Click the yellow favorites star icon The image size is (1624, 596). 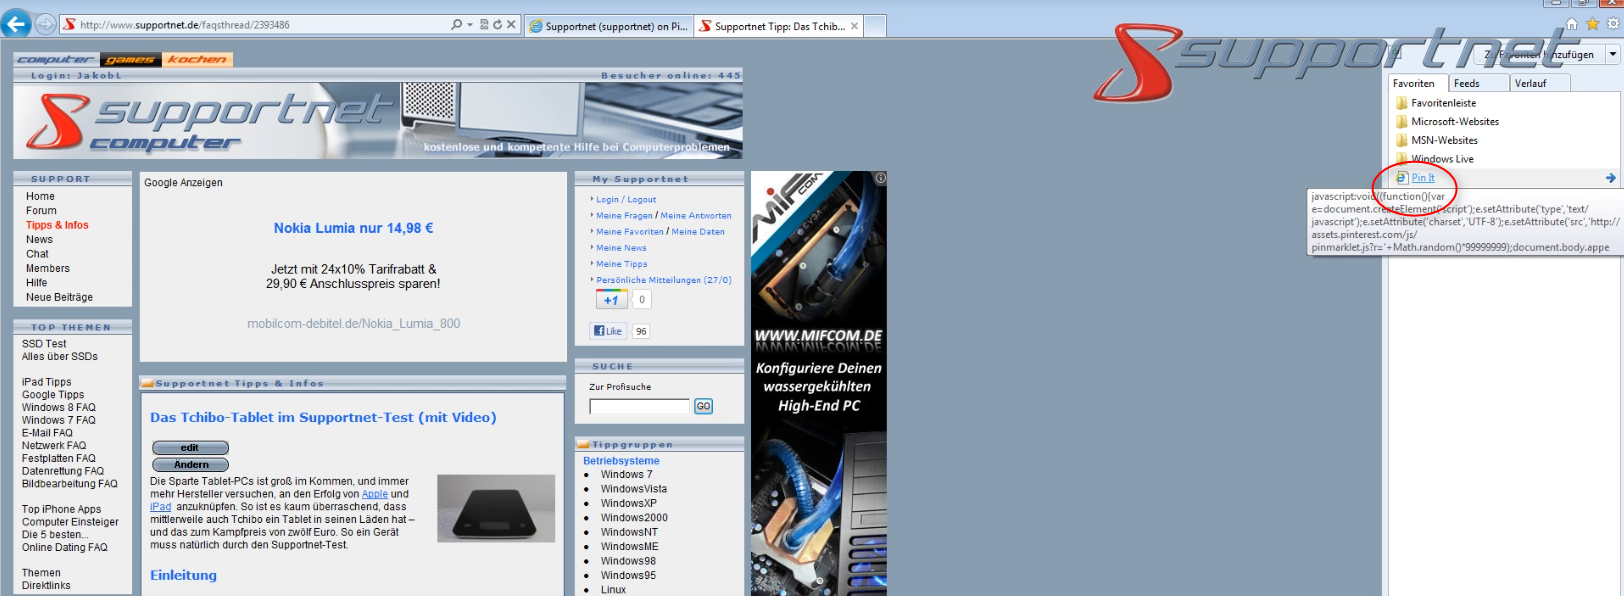[1592, 24]
